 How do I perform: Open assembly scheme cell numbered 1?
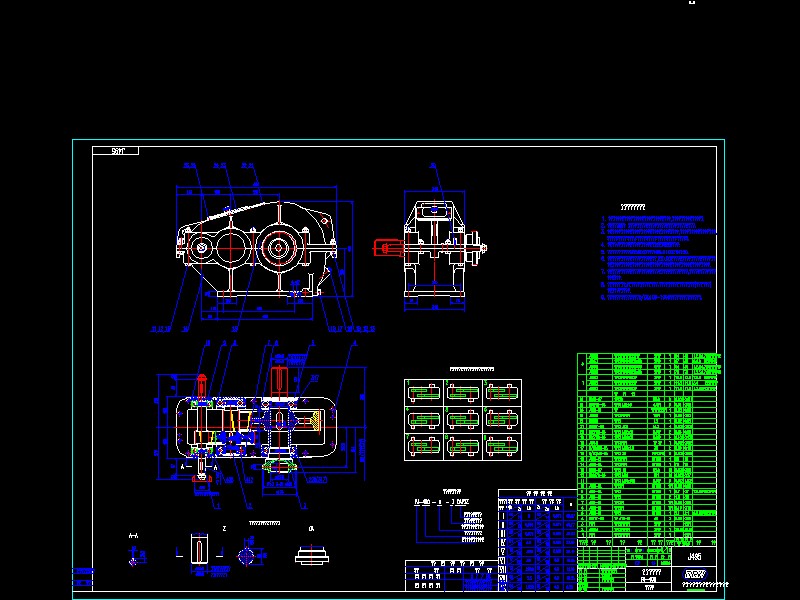pos(423,392)
